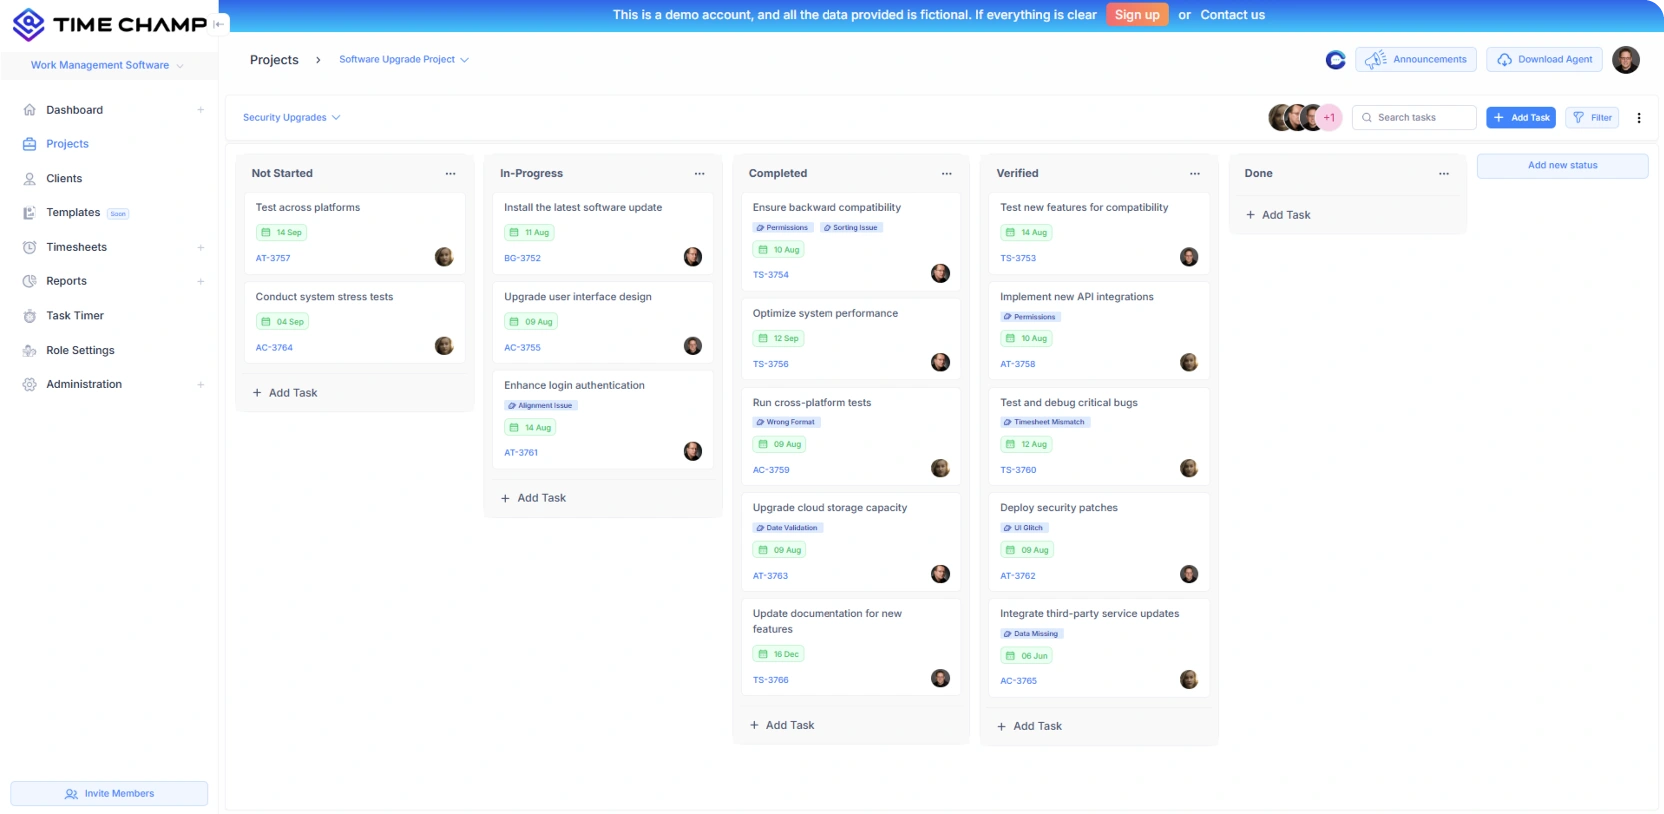Click the Timesheet Mismatch tag

[1045, 422]
